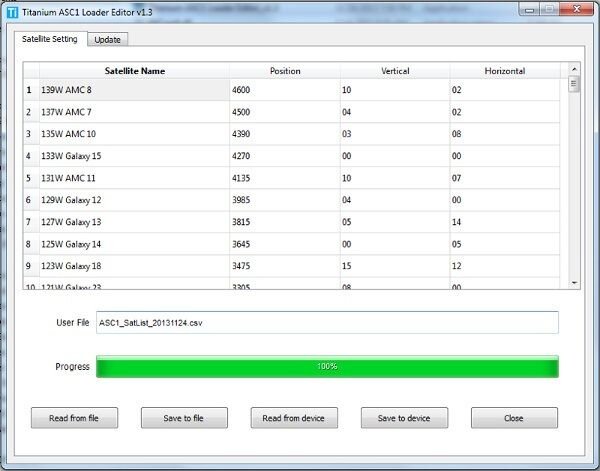Select the 125W Galaxy 14 cell

coord(134,244)
